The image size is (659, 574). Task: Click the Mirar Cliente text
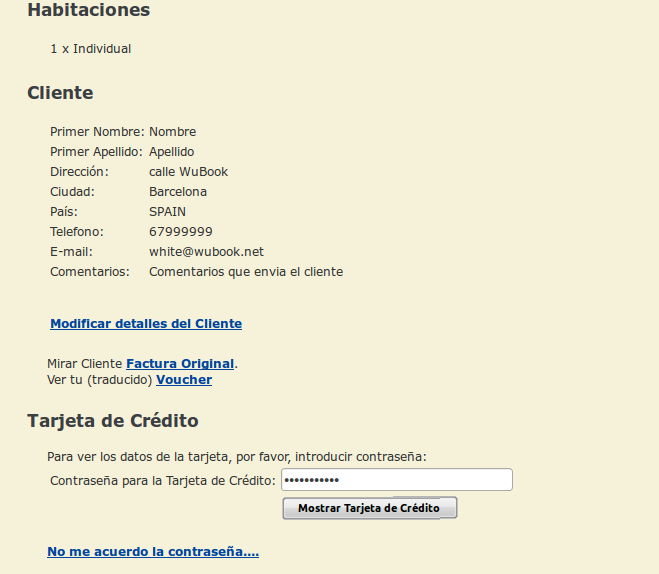tap(84, 363)
